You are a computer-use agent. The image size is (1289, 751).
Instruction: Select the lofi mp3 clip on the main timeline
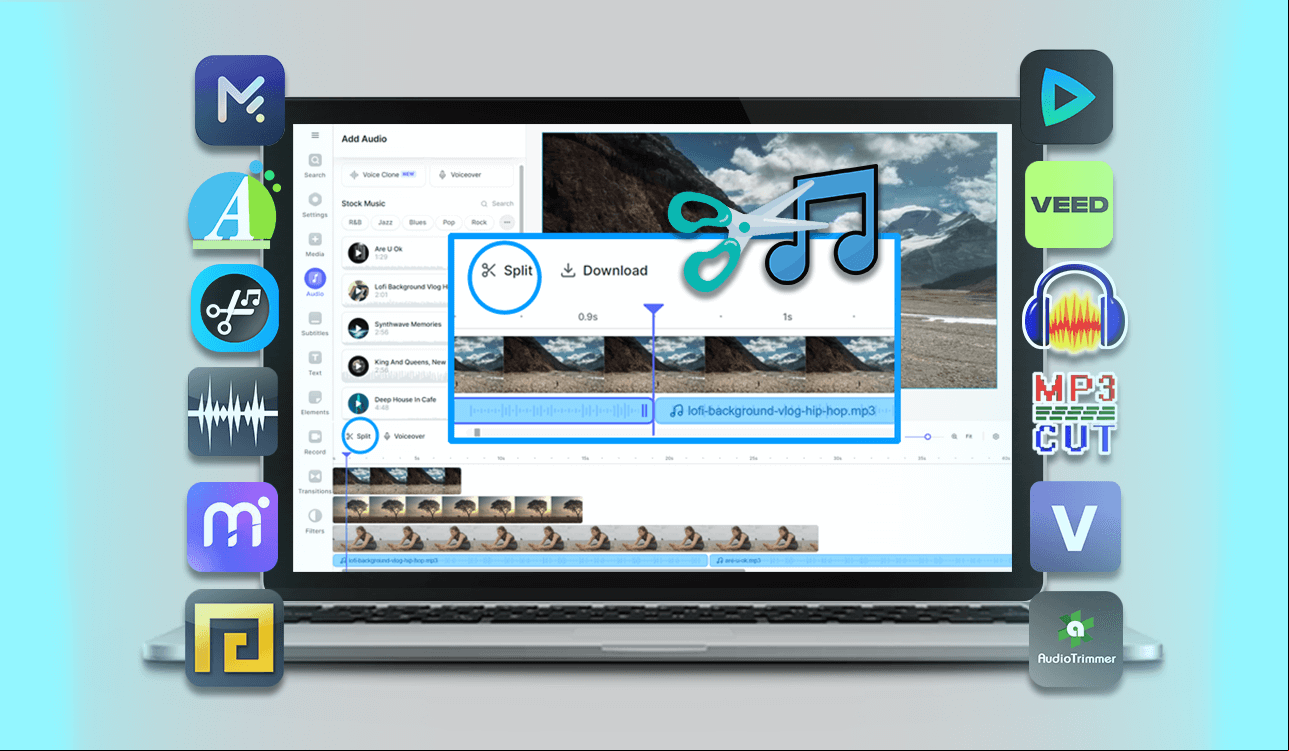coord(520,561)
